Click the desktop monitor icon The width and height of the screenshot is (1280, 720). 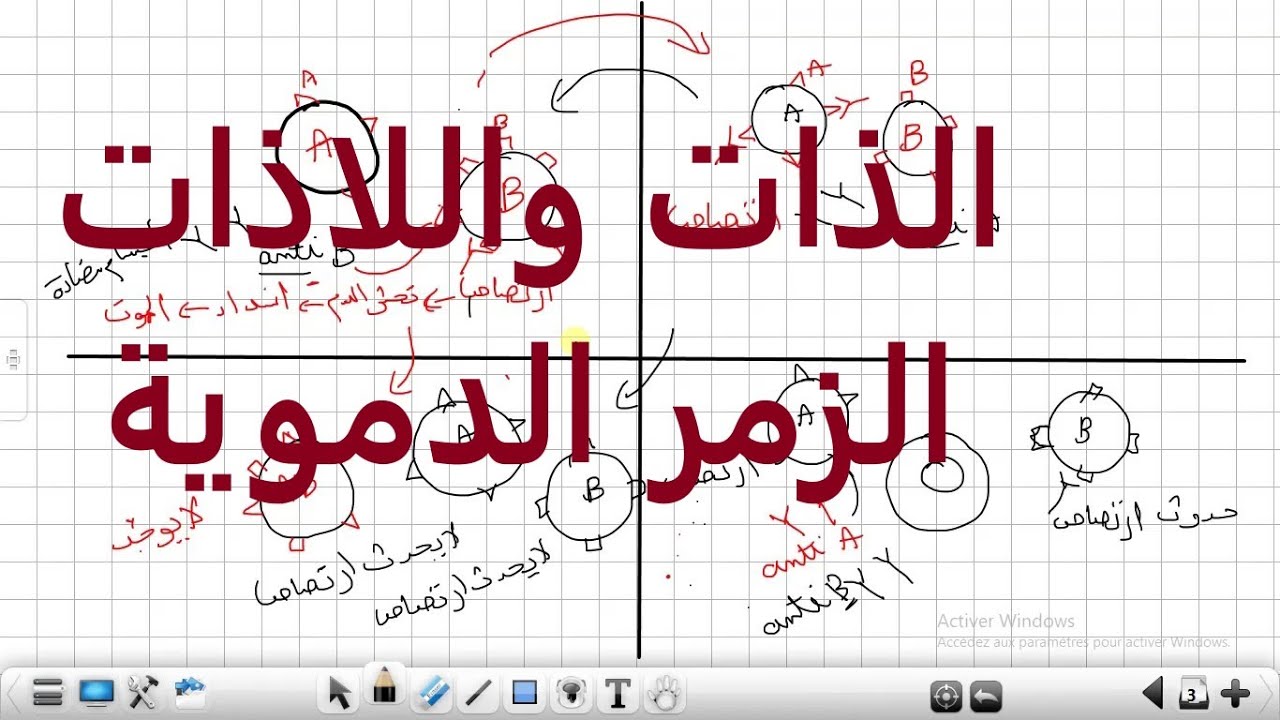pos(96,692)
